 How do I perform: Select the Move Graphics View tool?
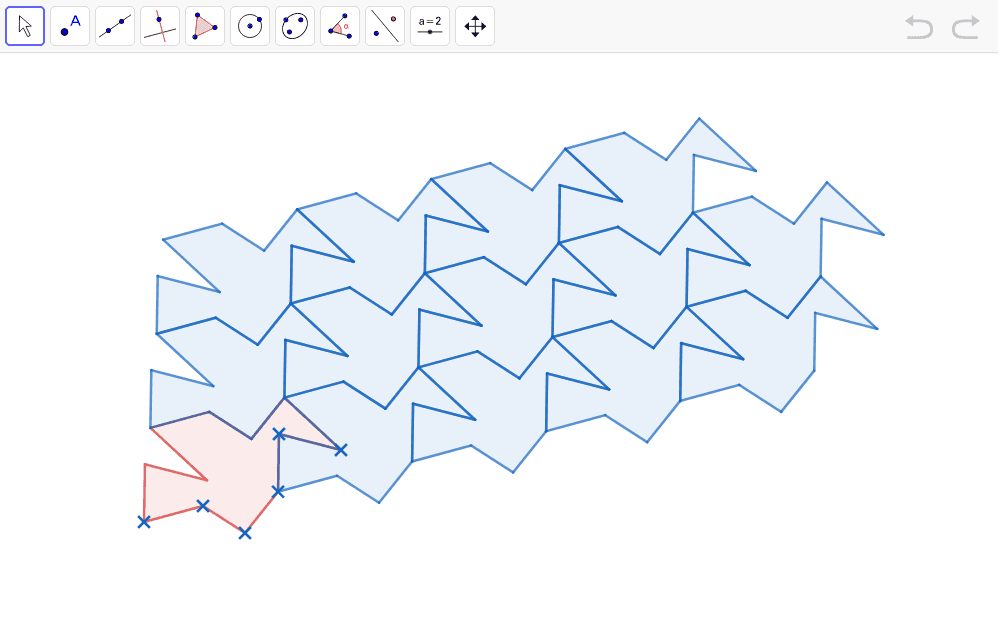pyautogui.click(x=475, y=25)
